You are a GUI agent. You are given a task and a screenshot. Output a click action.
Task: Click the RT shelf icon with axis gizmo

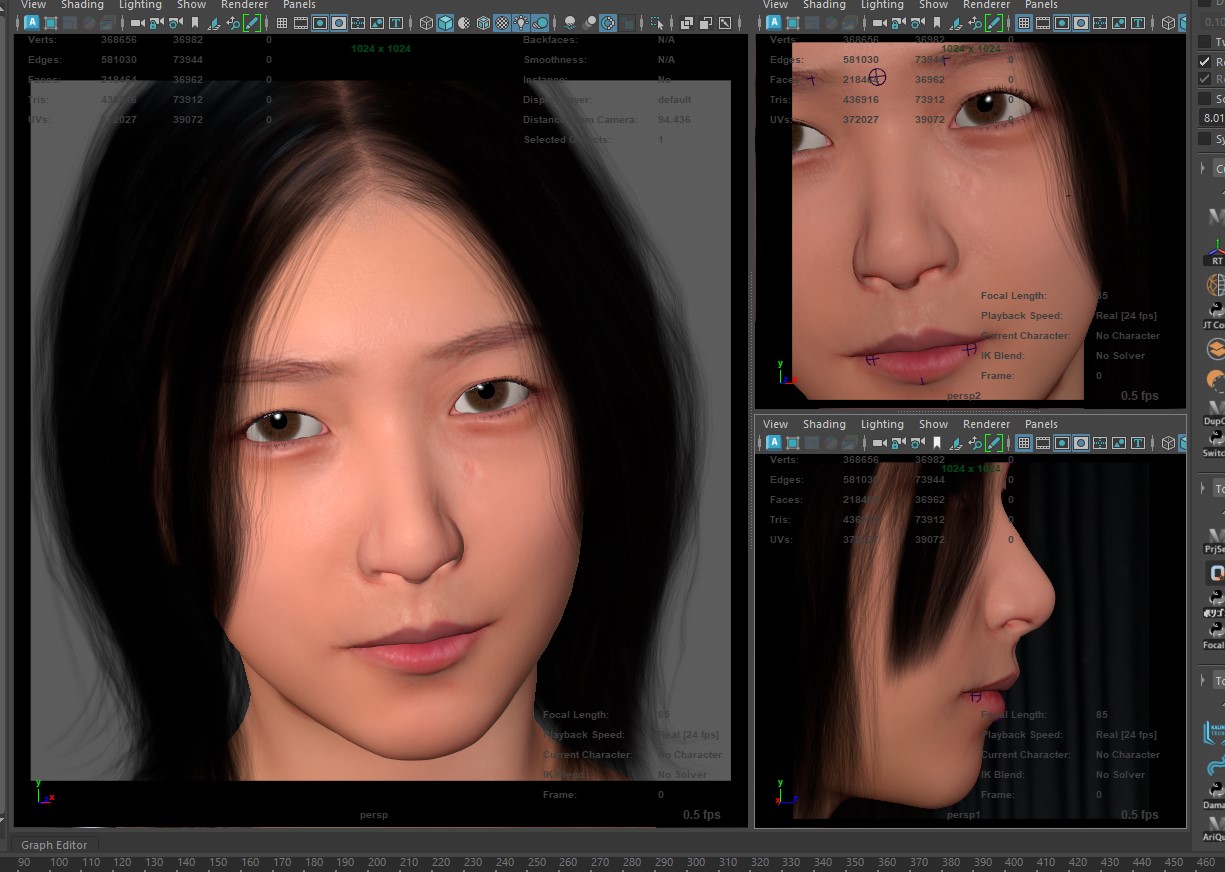point(1216,250)
